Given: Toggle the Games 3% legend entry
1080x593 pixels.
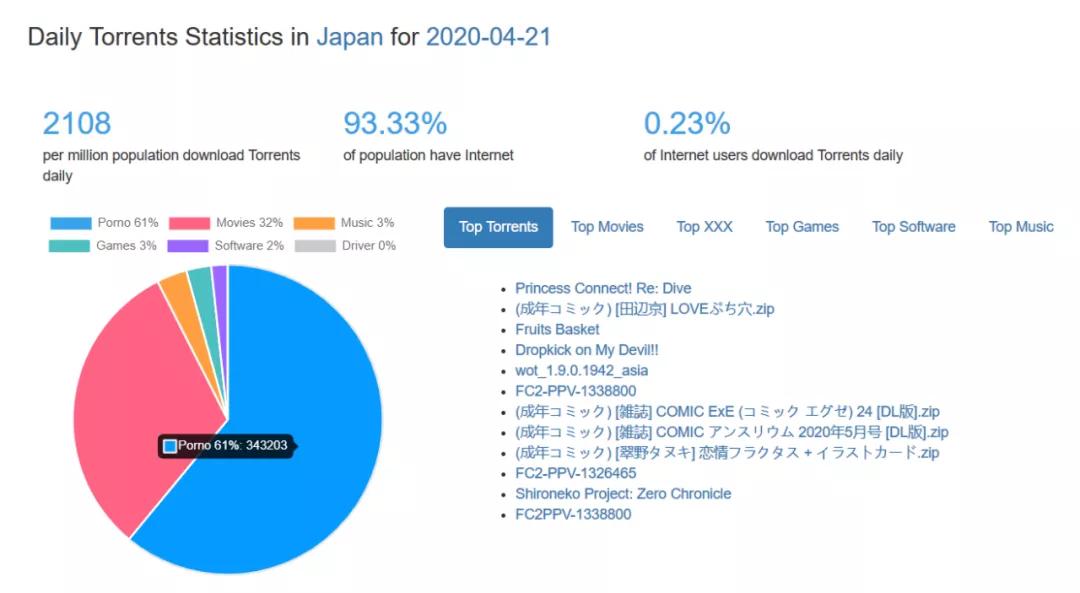Looking at the screenshot, I should (103, 246).
